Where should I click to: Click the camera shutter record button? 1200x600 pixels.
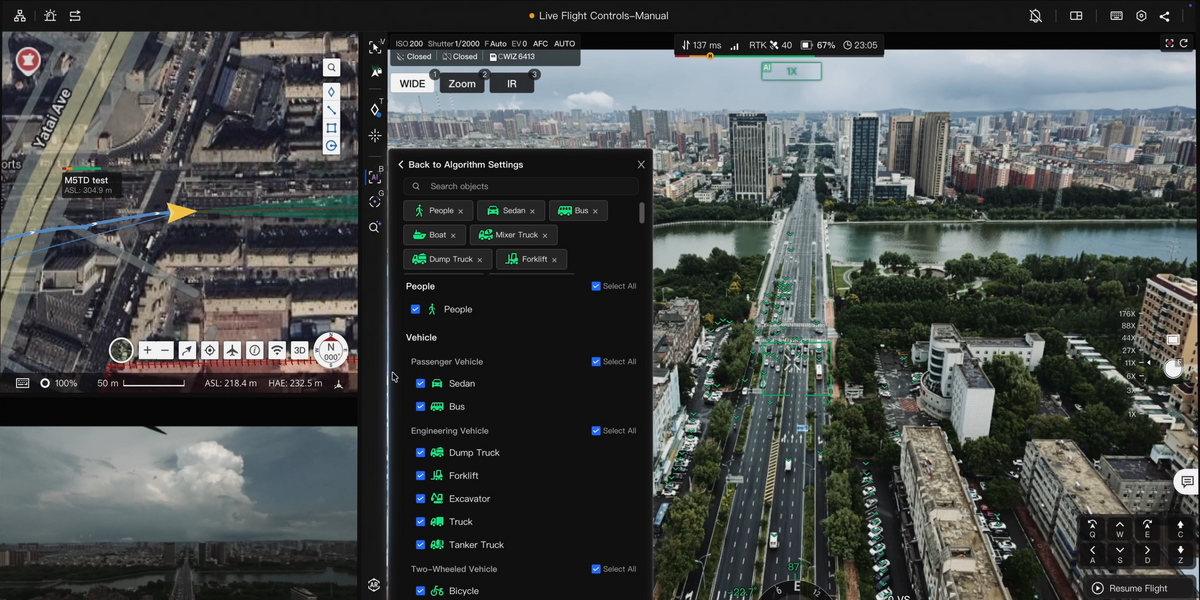[1173, 368]
